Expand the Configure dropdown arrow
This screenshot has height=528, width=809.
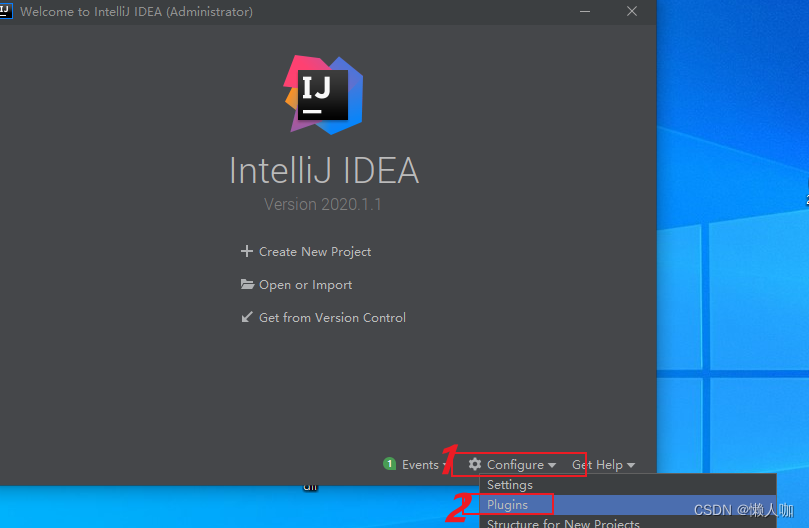[552, 465]
